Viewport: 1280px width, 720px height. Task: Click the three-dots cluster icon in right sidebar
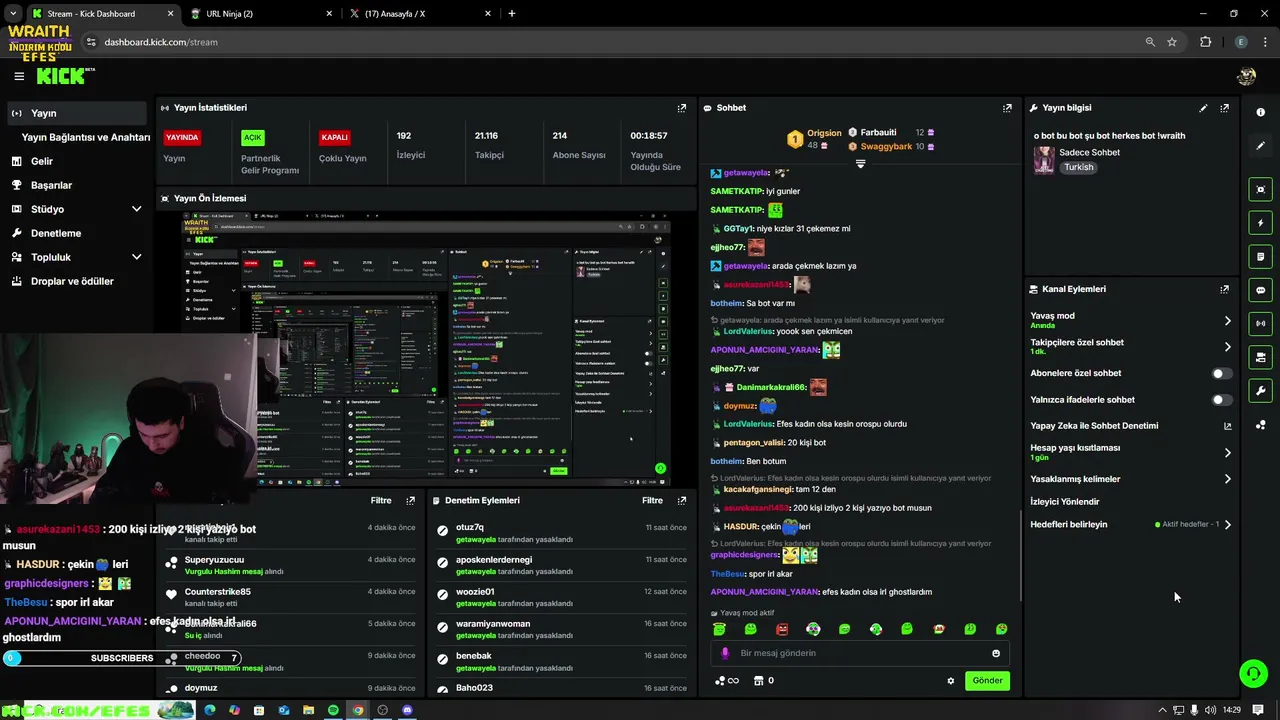pyautogui.click(x=1260, y=425)
